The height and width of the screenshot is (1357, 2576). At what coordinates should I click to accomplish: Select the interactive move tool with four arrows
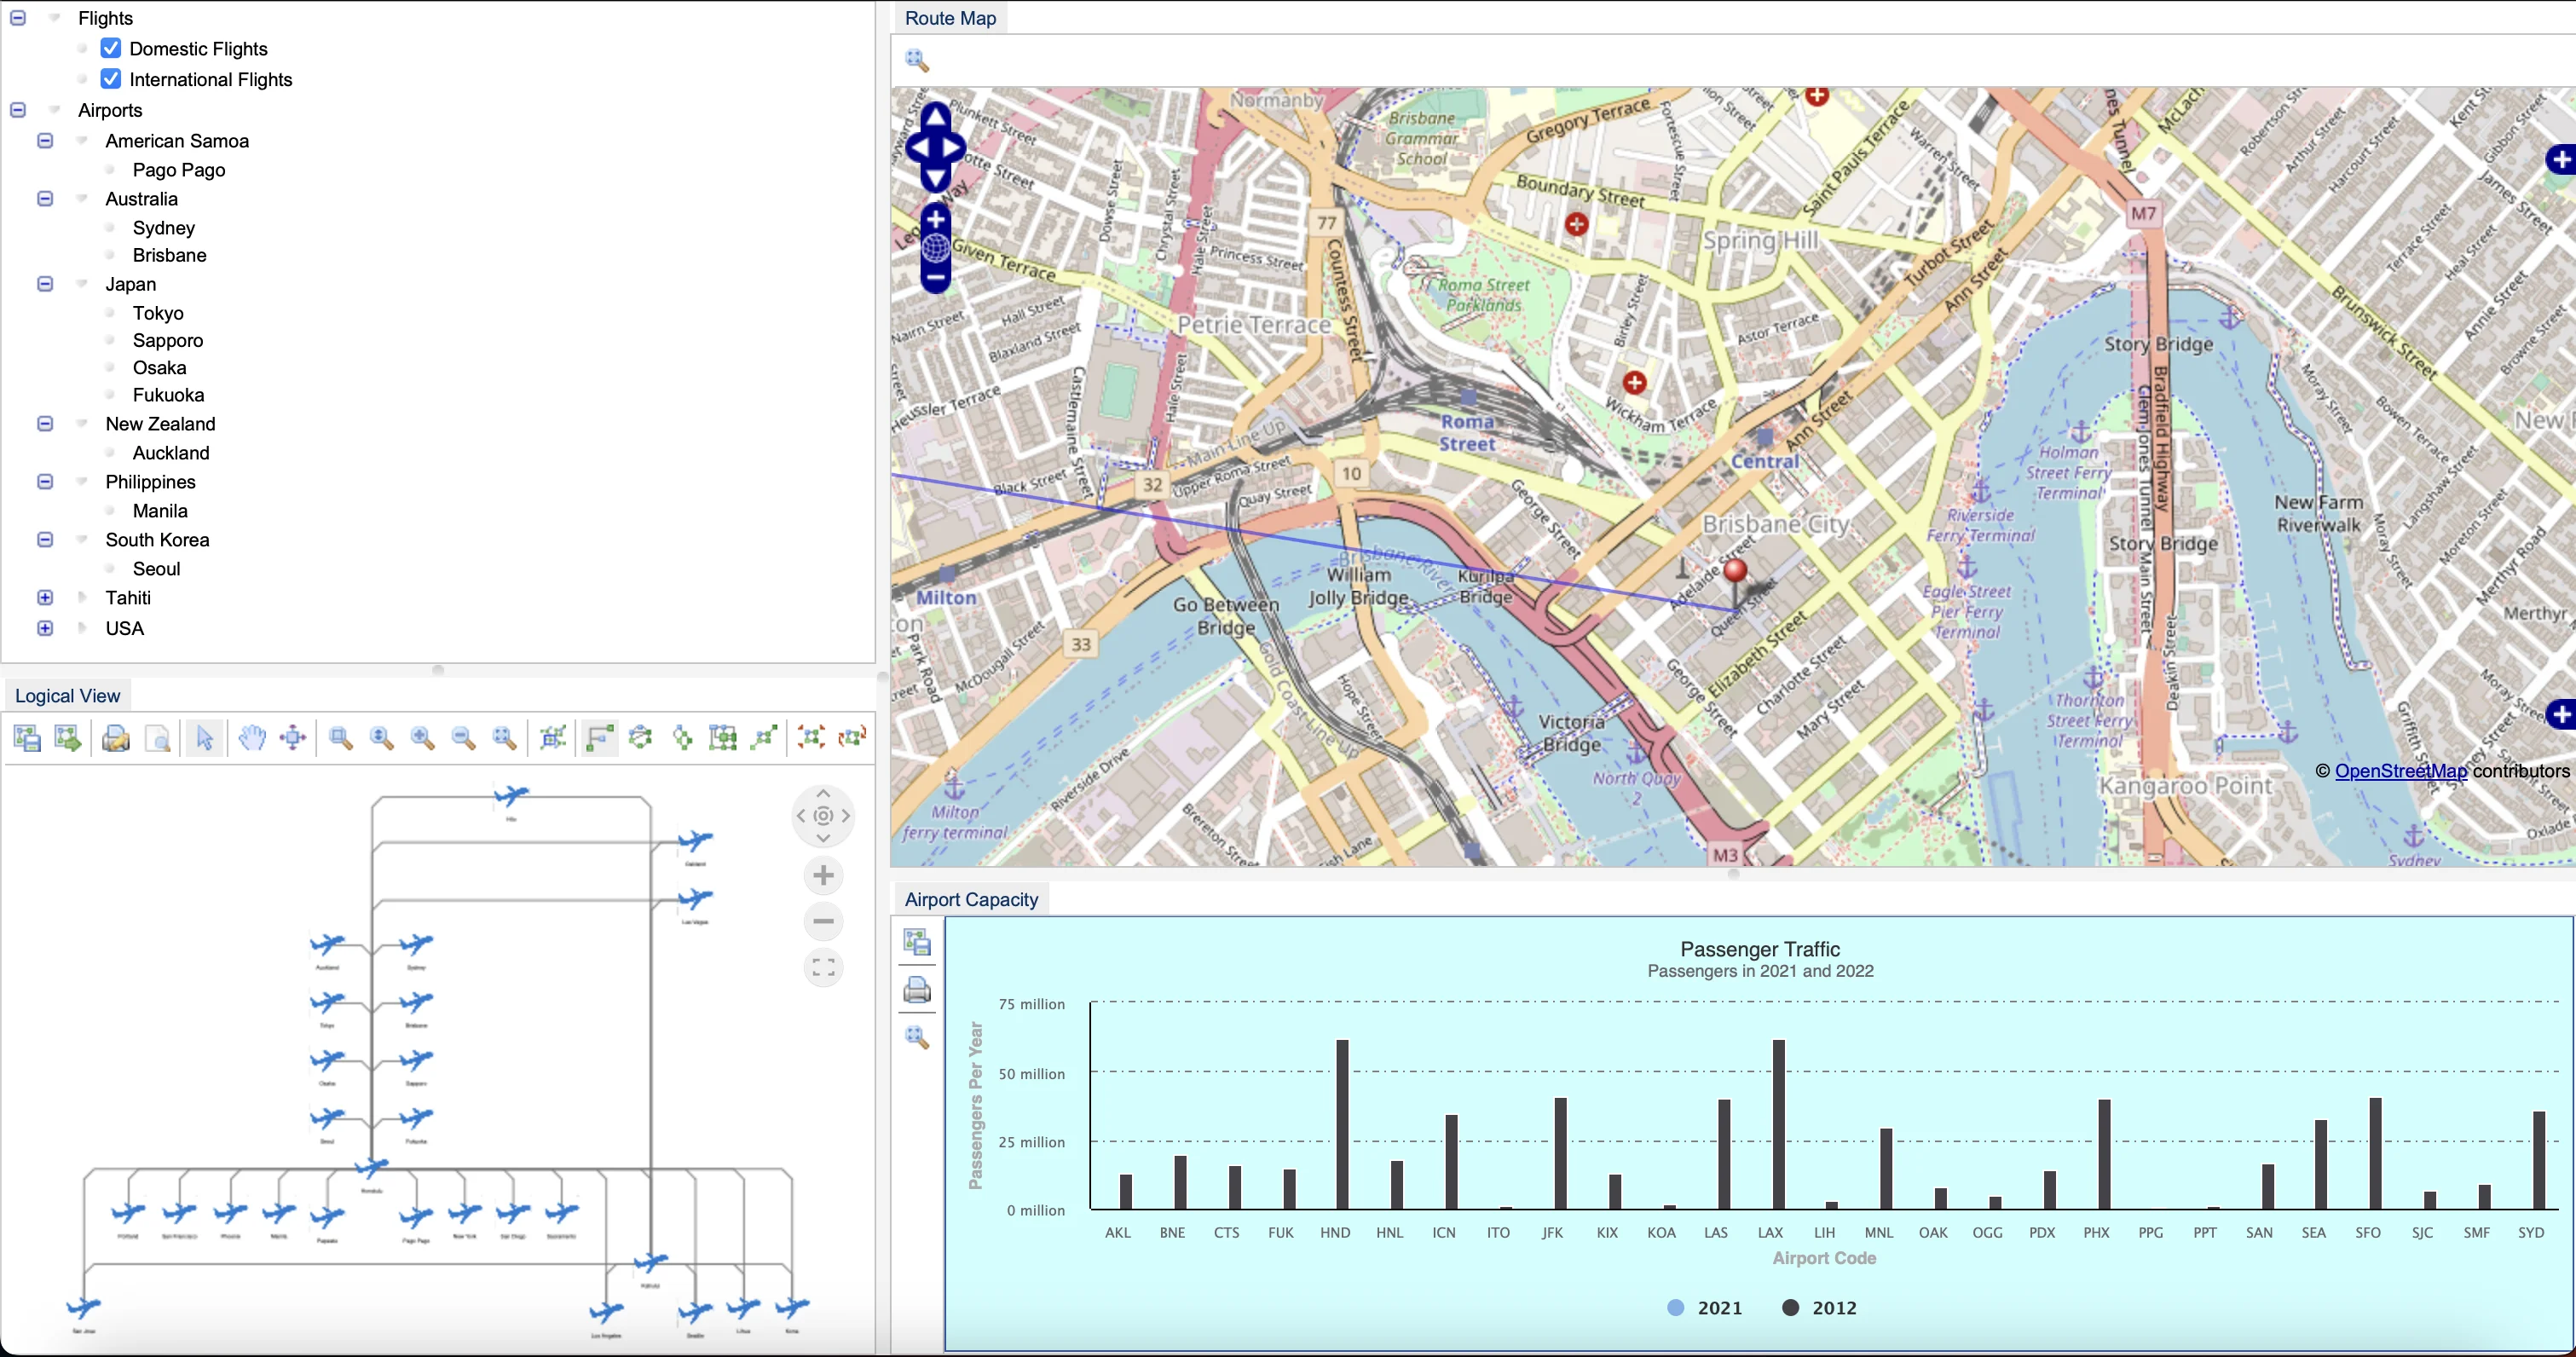click(x=293, y=738)
